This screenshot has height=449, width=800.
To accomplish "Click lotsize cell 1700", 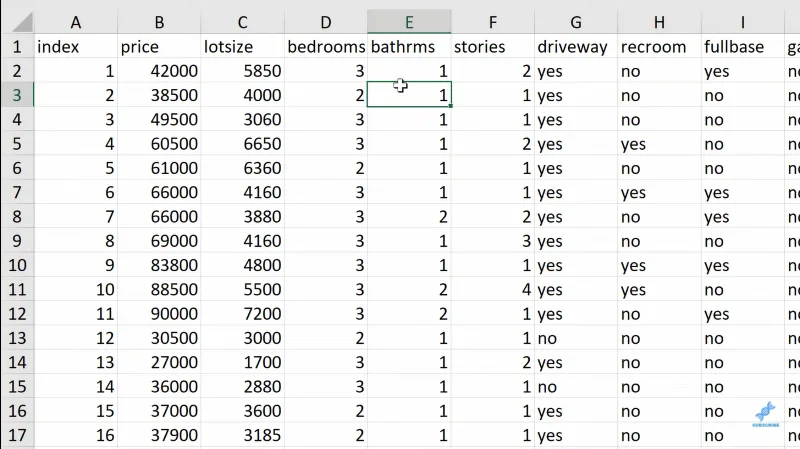I will pyautogui.click(x=242, y=362).
